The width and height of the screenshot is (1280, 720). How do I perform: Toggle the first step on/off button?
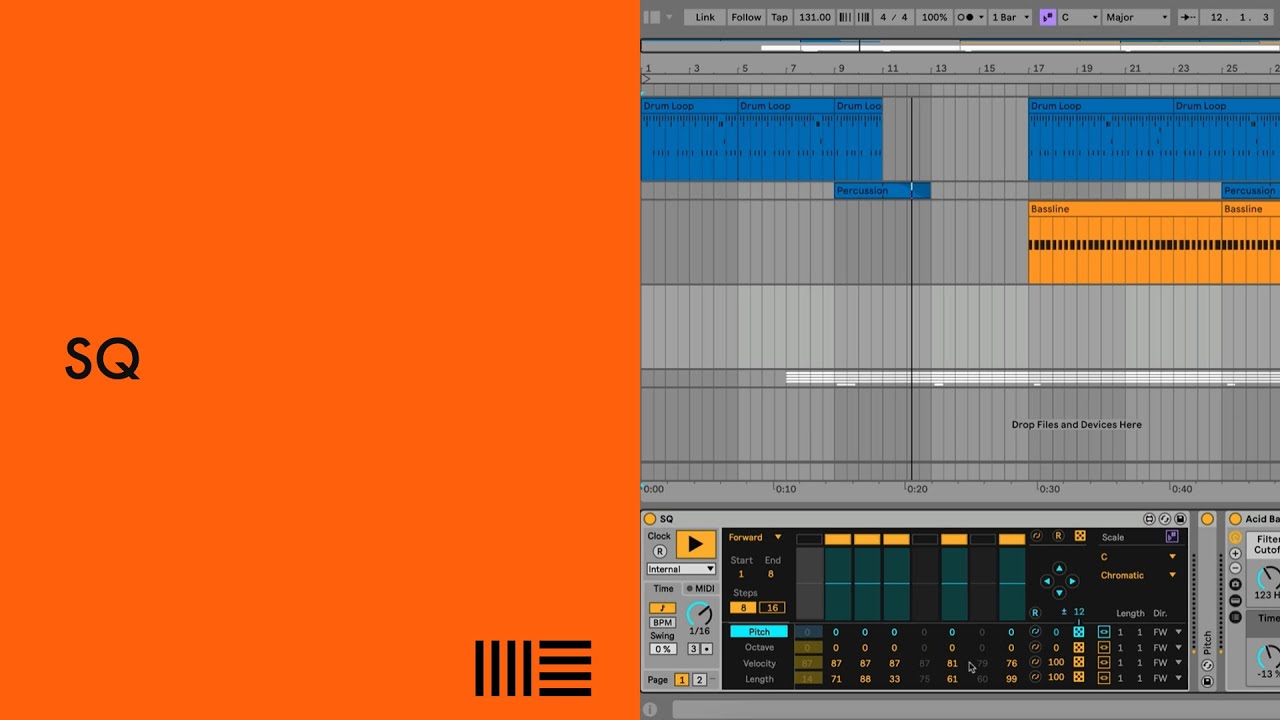tap(809, 539)
